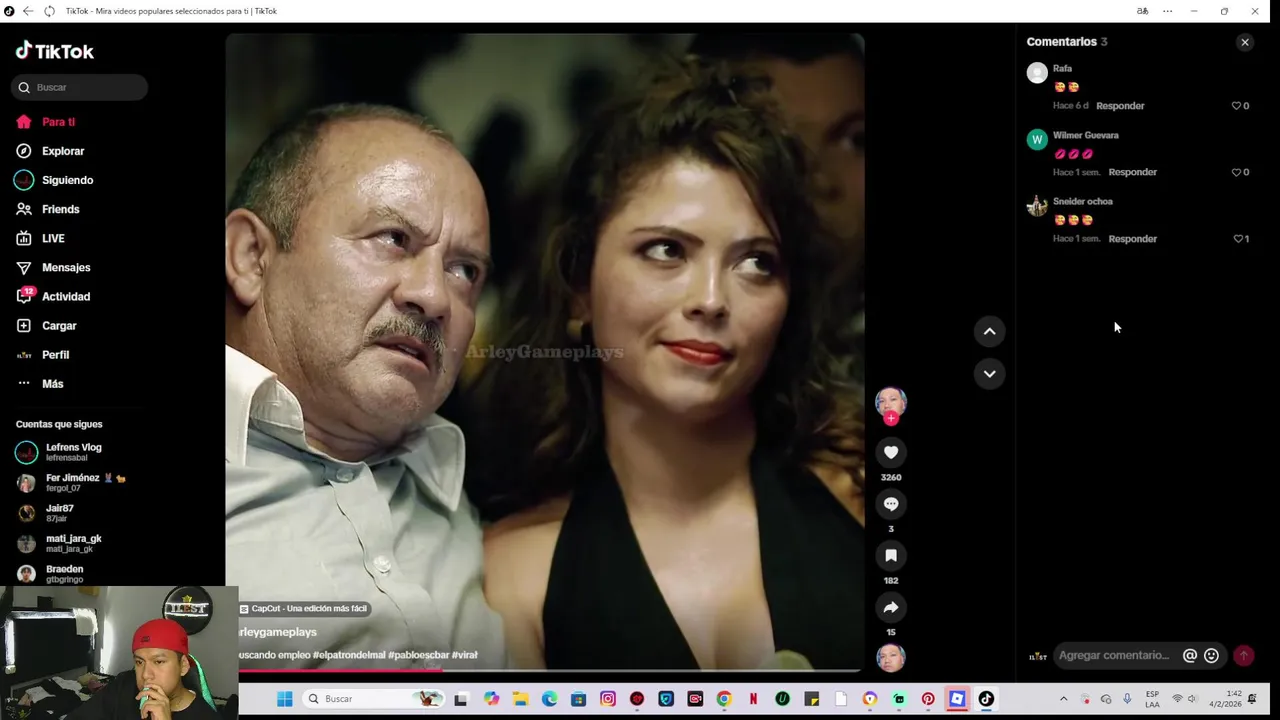Open Google Chrome from the taskbar
Screen dimensions: 1280x720
724,699
